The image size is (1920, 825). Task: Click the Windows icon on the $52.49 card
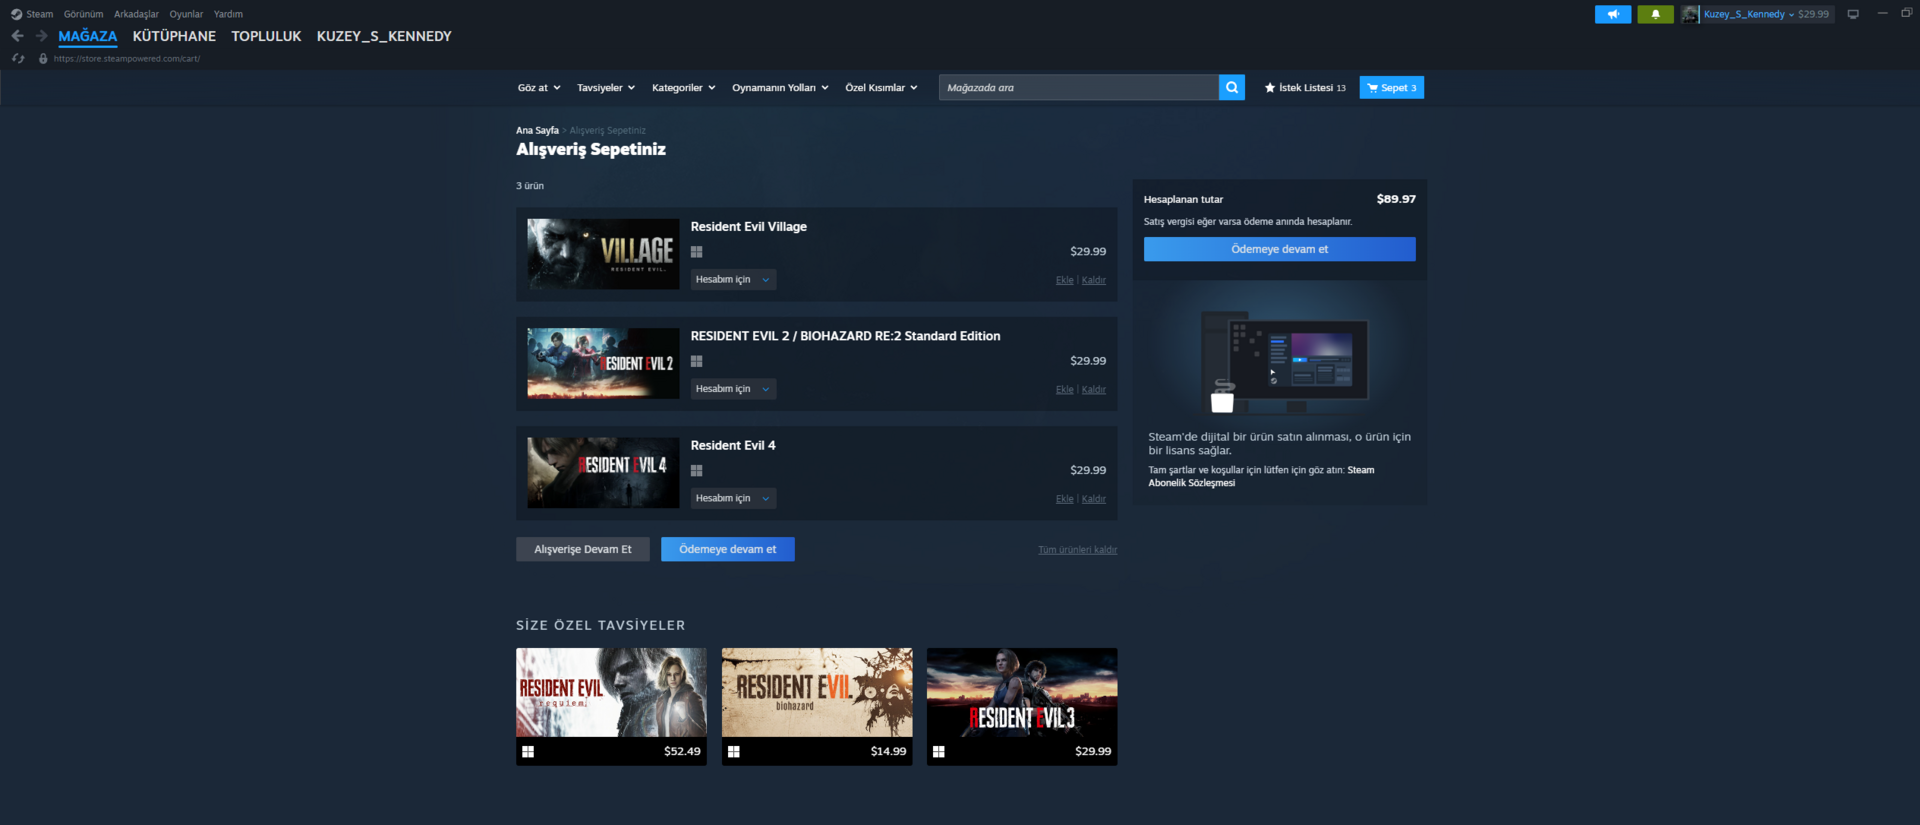528,751
